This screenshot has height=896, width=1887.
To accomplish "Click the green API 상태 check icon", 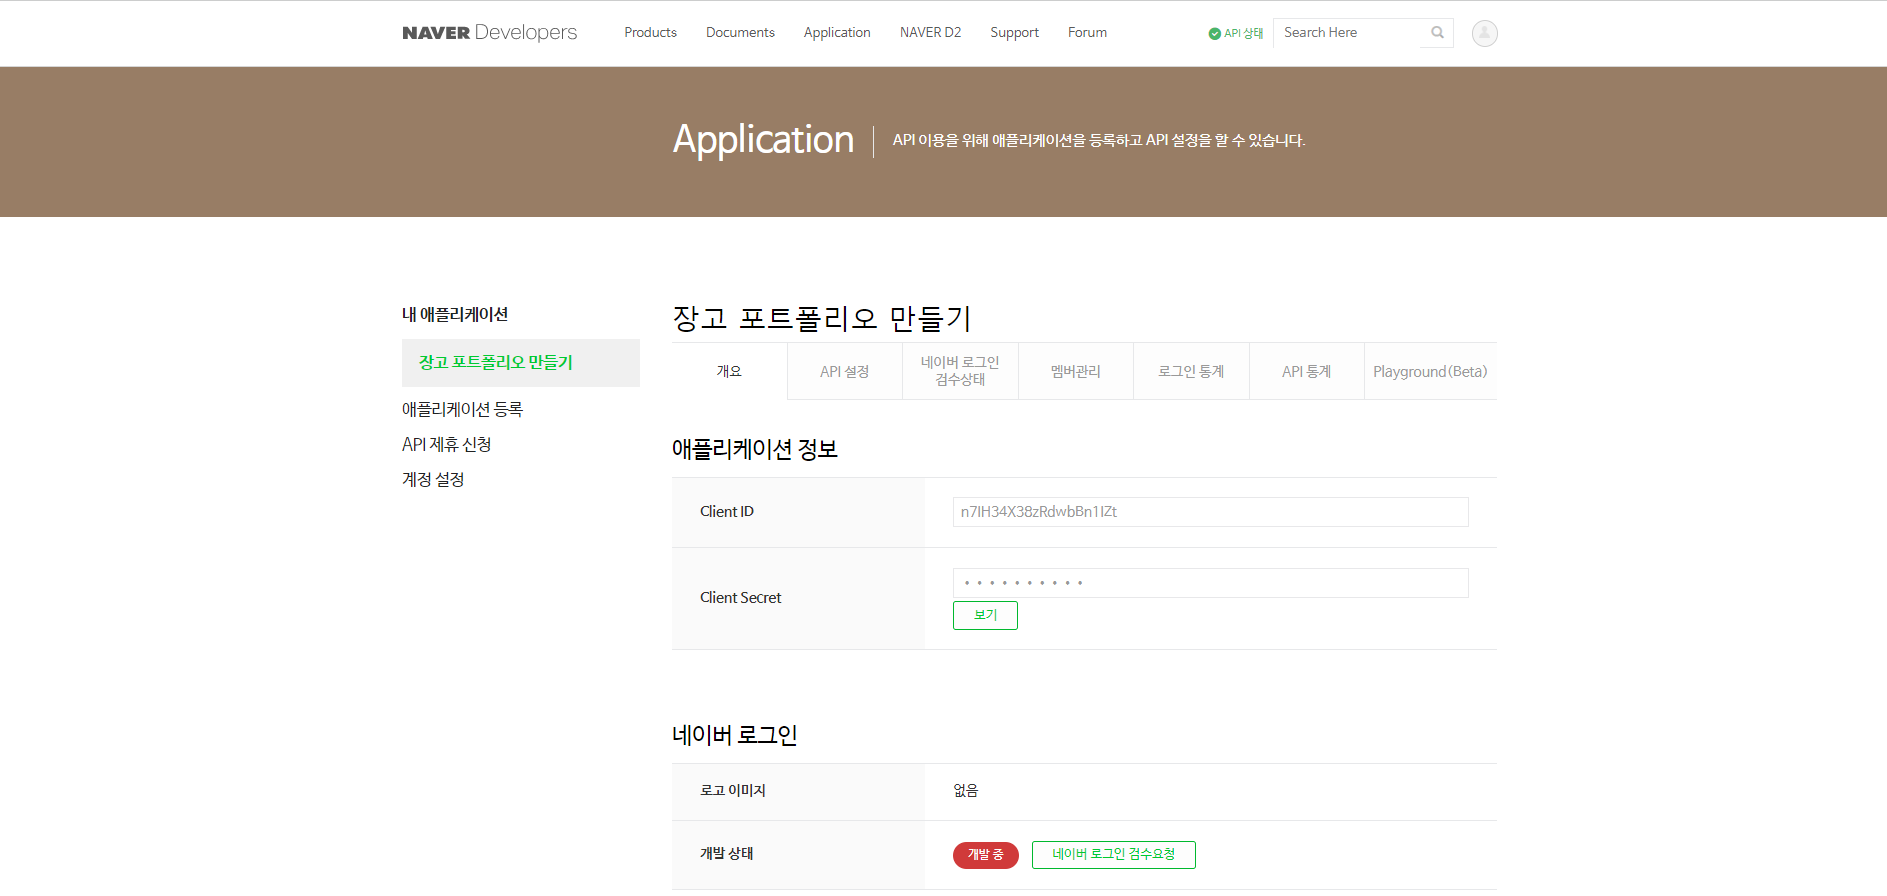I will coord(1214,33).
